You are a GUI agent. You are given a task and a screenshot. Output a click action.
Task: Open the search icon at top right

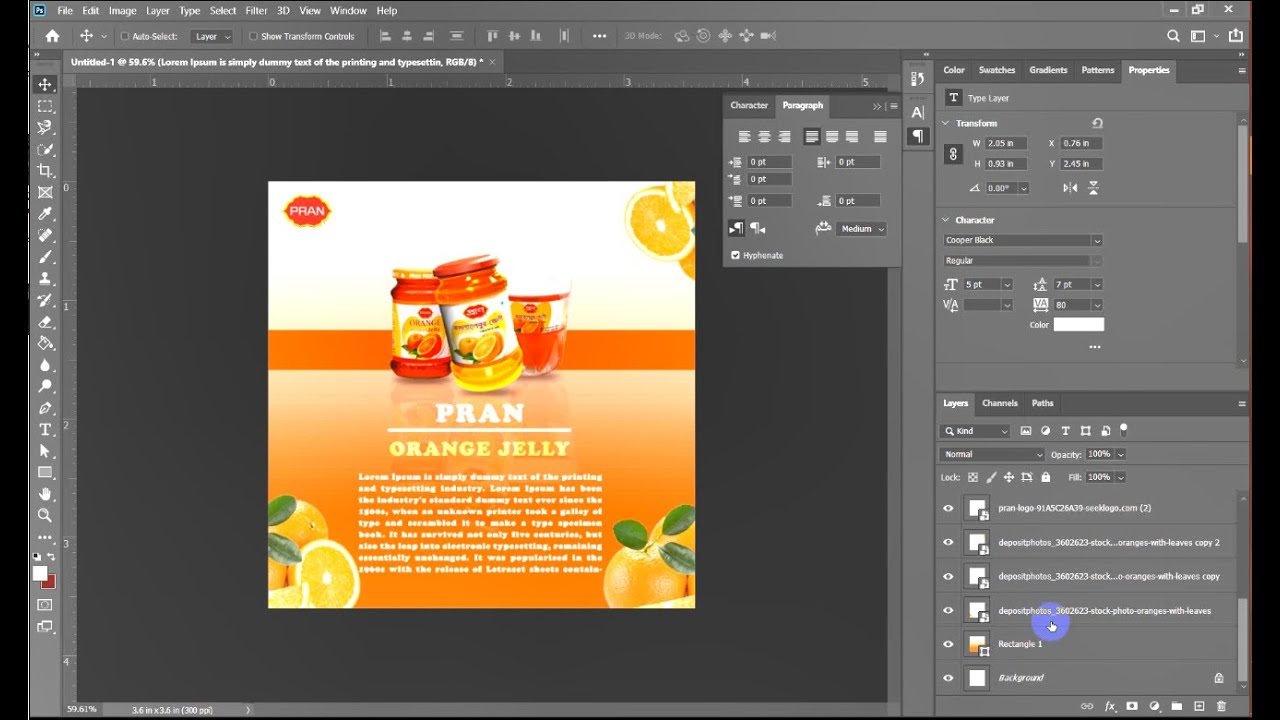[x=1173, y=36]
